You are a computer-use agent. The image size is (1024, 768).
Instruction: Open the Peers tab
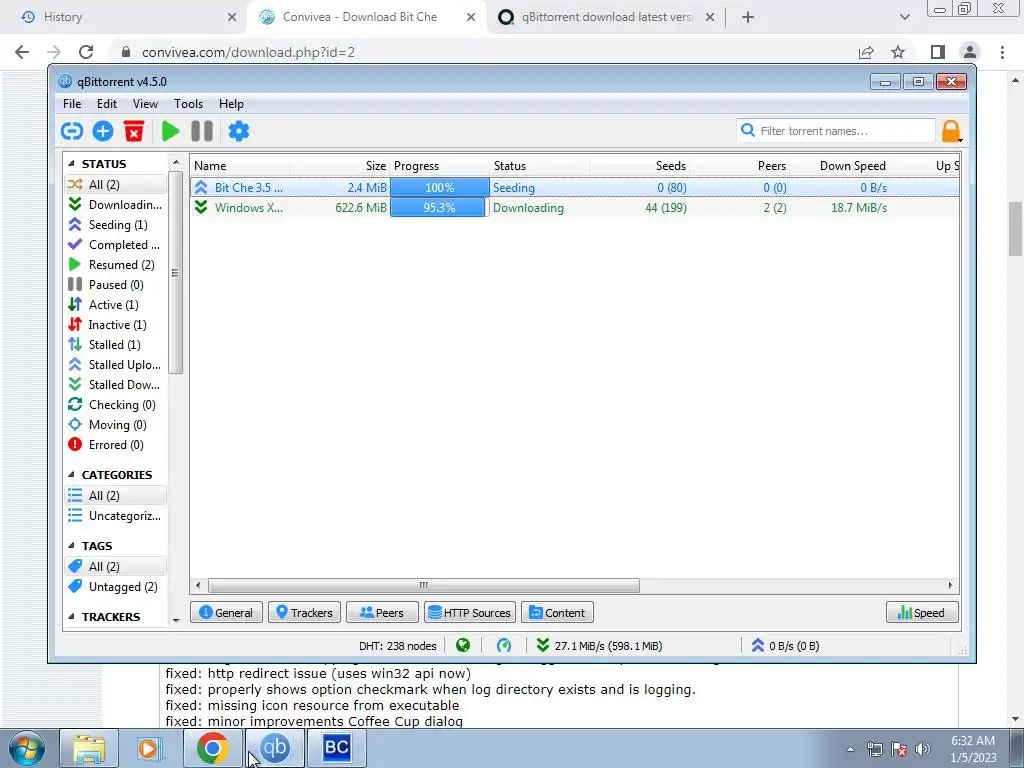382,613
